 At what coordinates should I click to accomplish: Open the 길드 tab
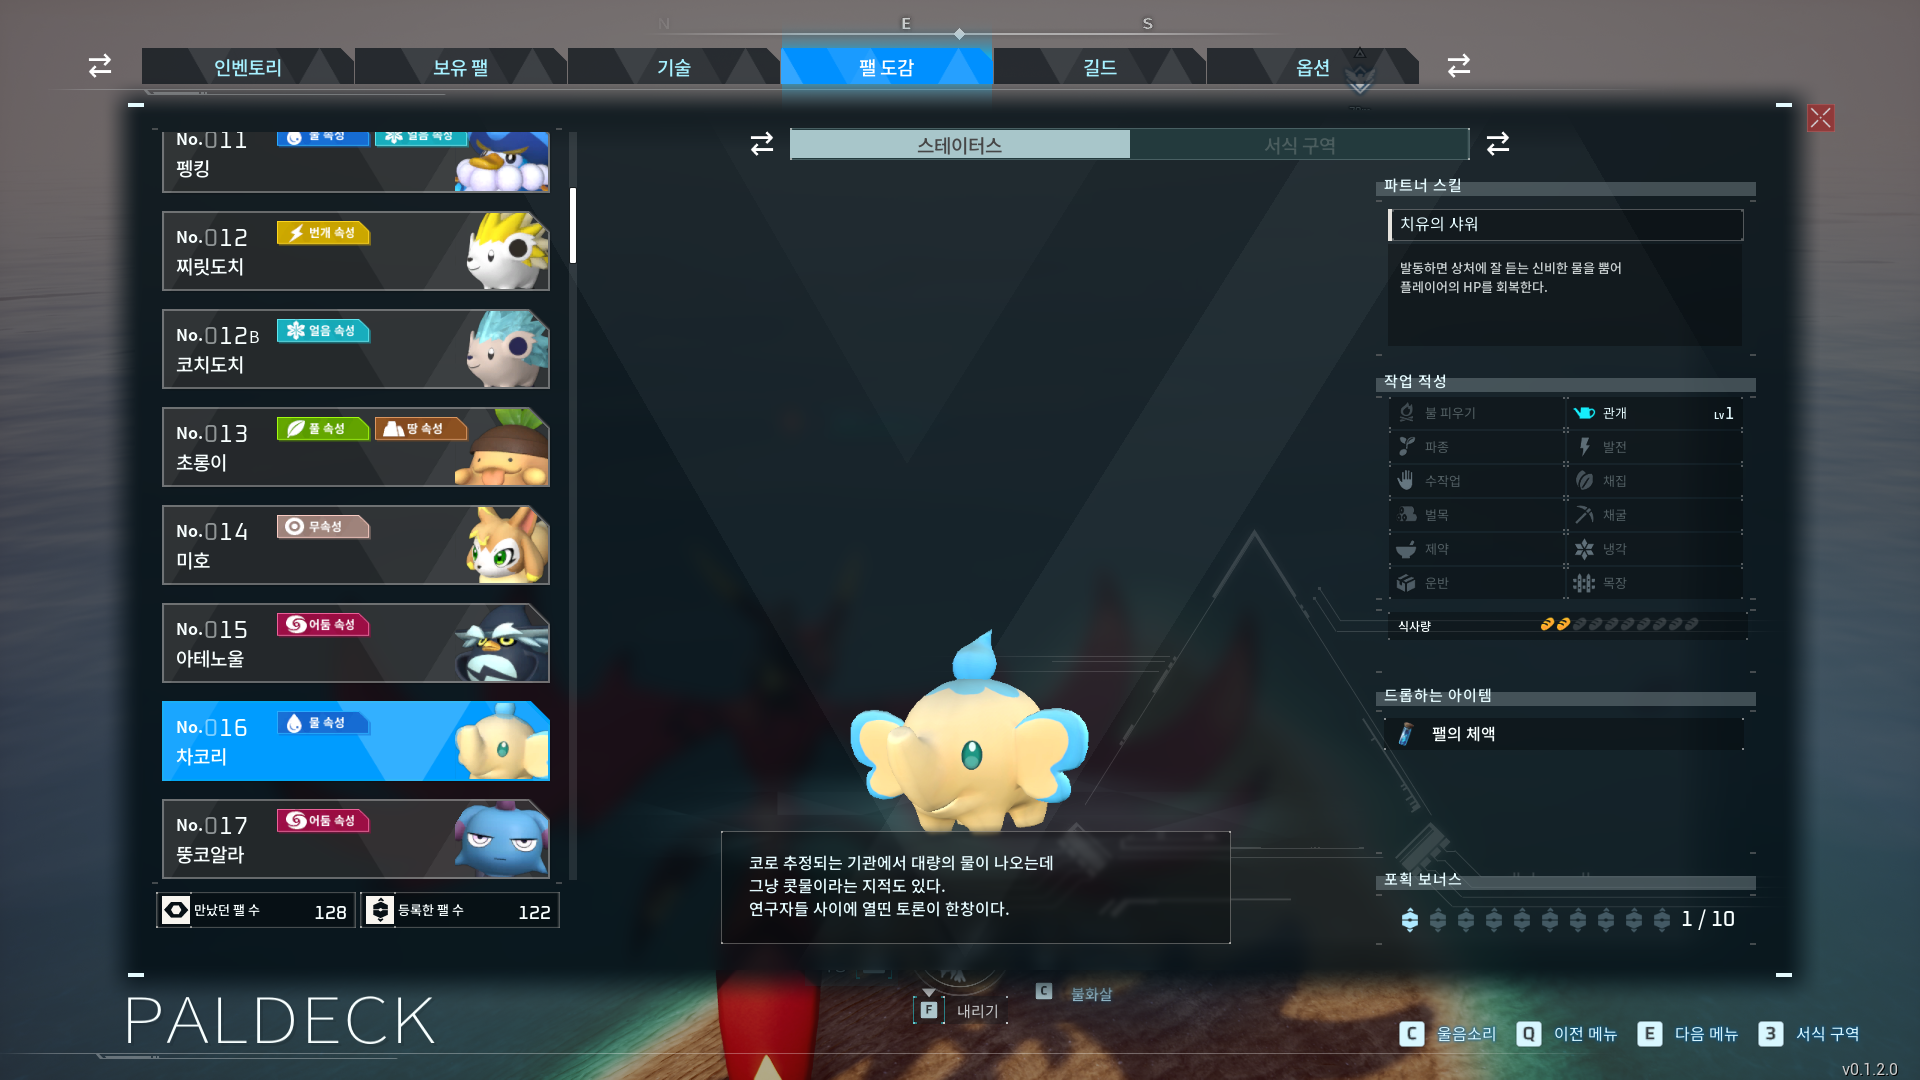(x=1099, y=67)
